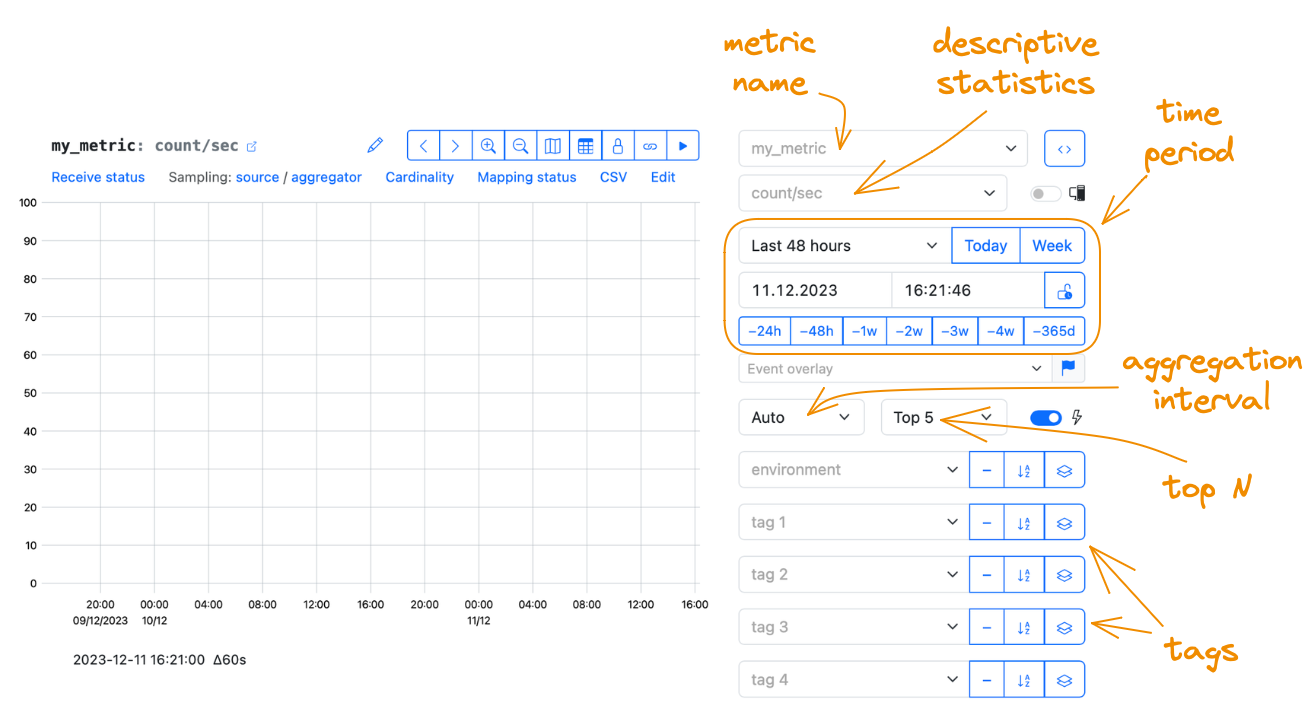Click the 11.12.2023 date field
Viewport: 1316px width, 717px height.
(x=815, y=291)
